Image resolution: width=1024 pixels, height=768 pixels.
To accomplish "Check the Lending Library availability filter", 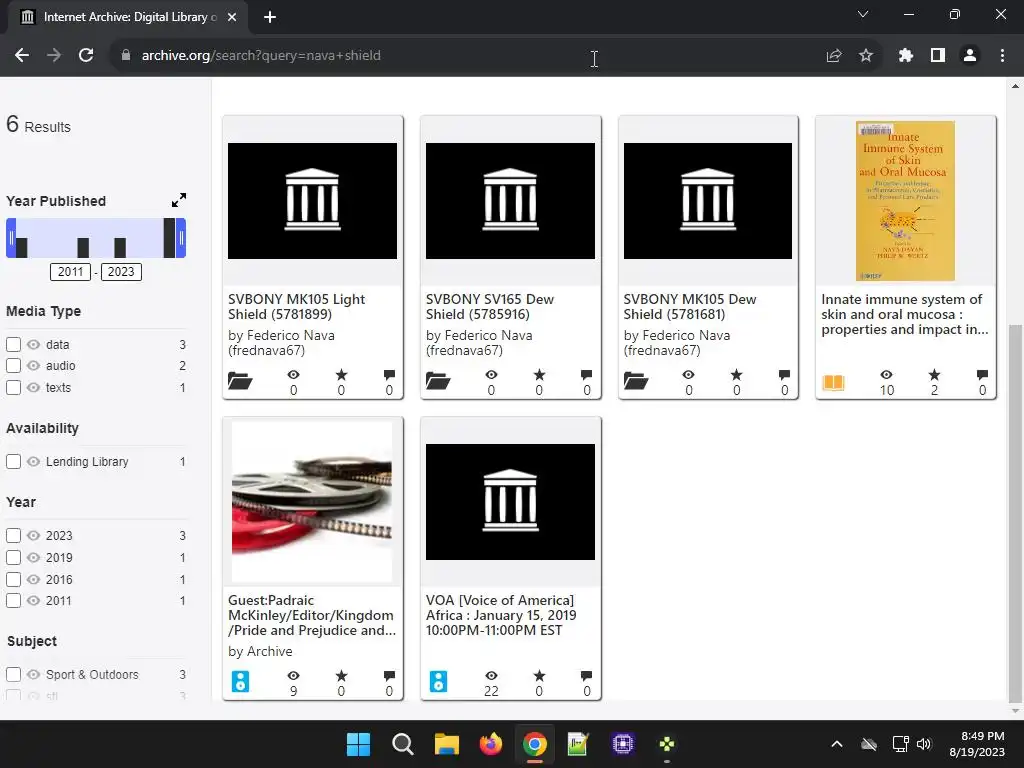I will tap(13, 462).
